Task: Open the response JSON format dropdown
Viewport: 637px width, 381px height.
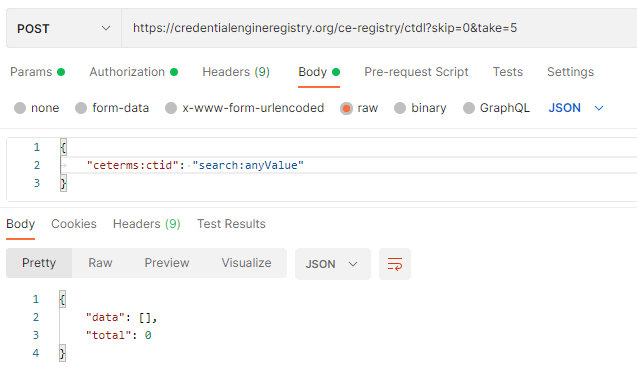Action: coord(333,264)
